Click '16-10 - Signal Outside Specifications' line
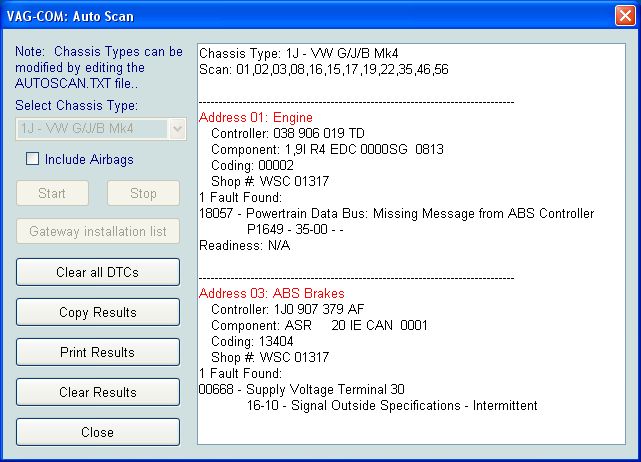 pyautogui.click(x=392, y=406)
